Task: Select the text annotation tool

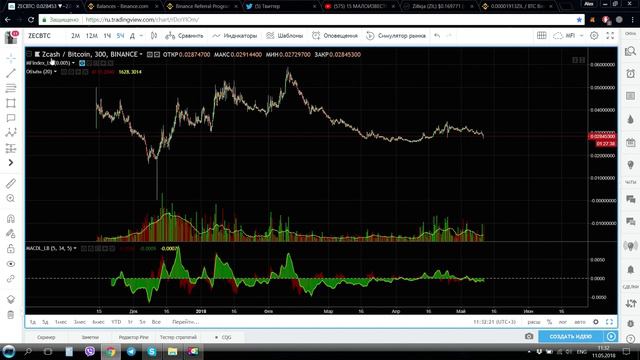Action: (x=11, y=118)
